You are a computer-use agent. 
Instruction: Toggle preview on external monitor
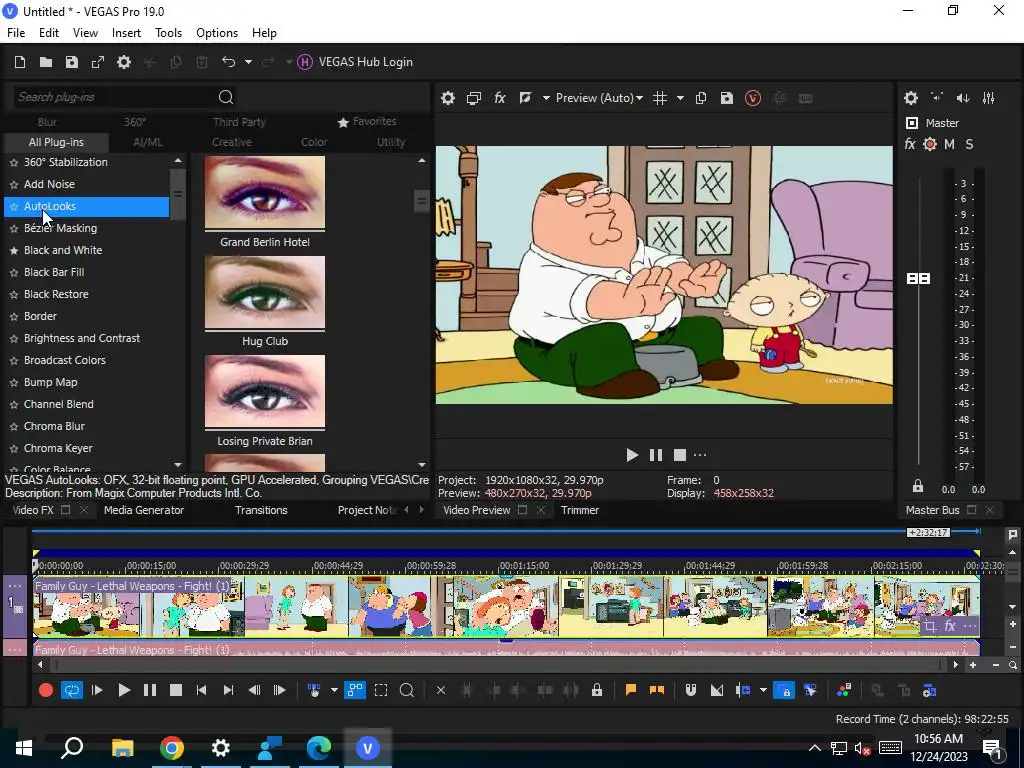[473, 98]
